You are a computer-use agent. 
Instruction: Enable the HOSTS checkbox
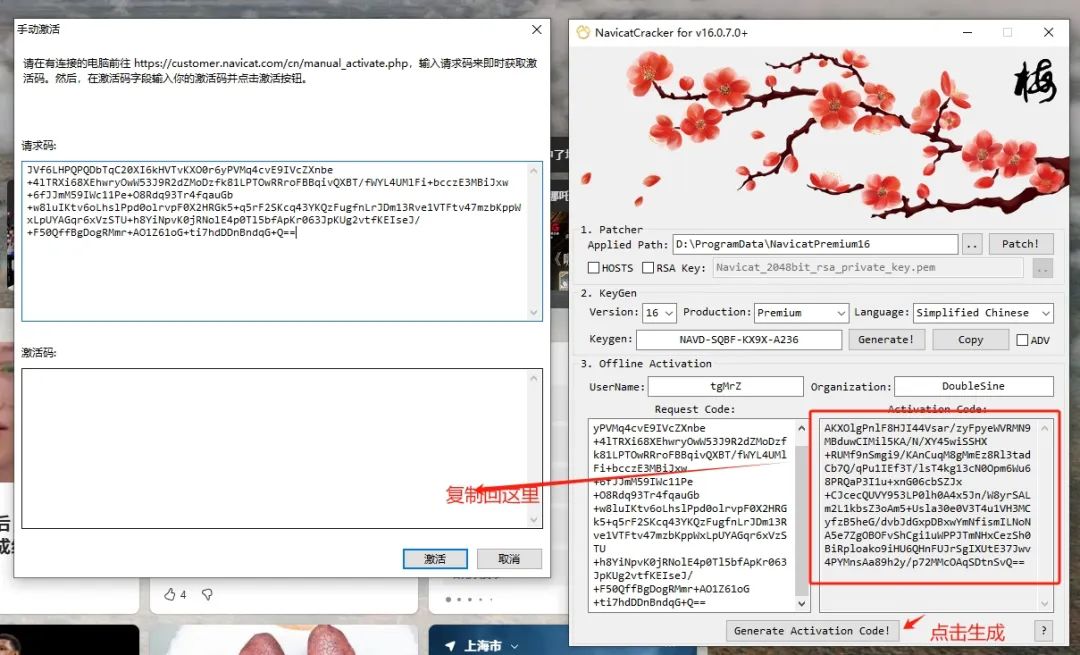point(593,267)
